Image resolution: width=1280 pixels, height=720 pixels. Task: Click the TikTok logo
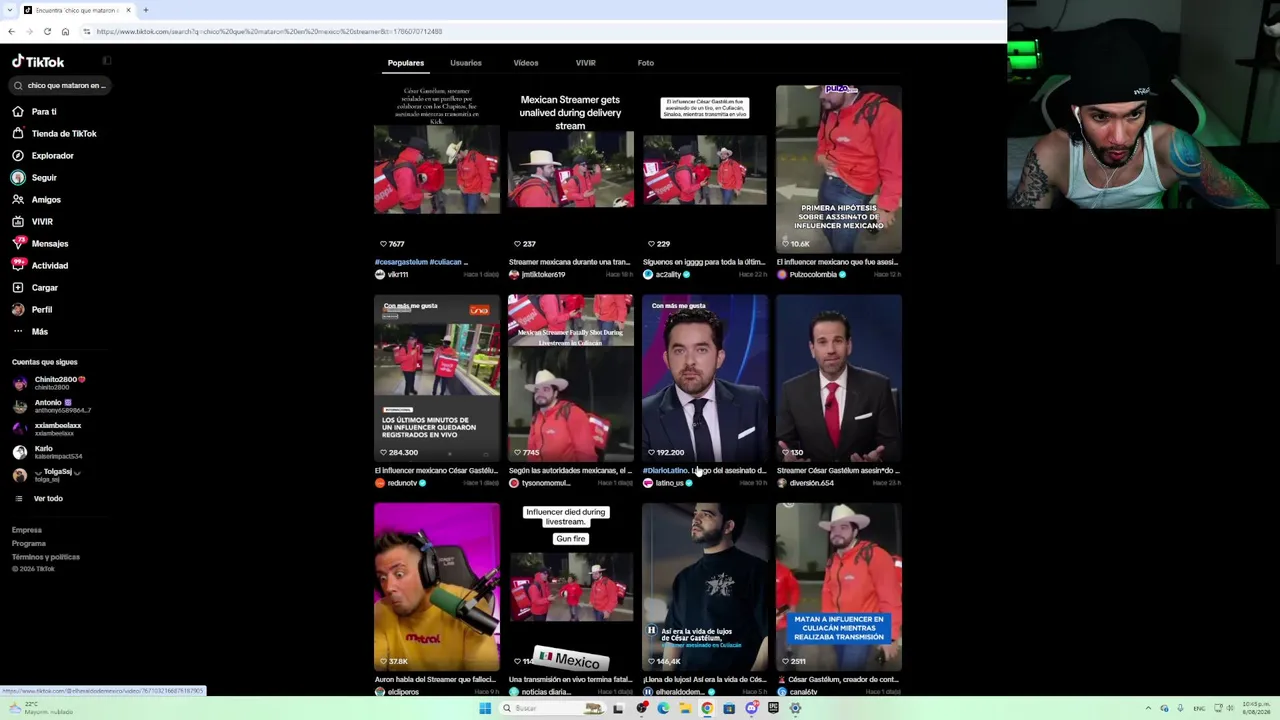point(38,61)
